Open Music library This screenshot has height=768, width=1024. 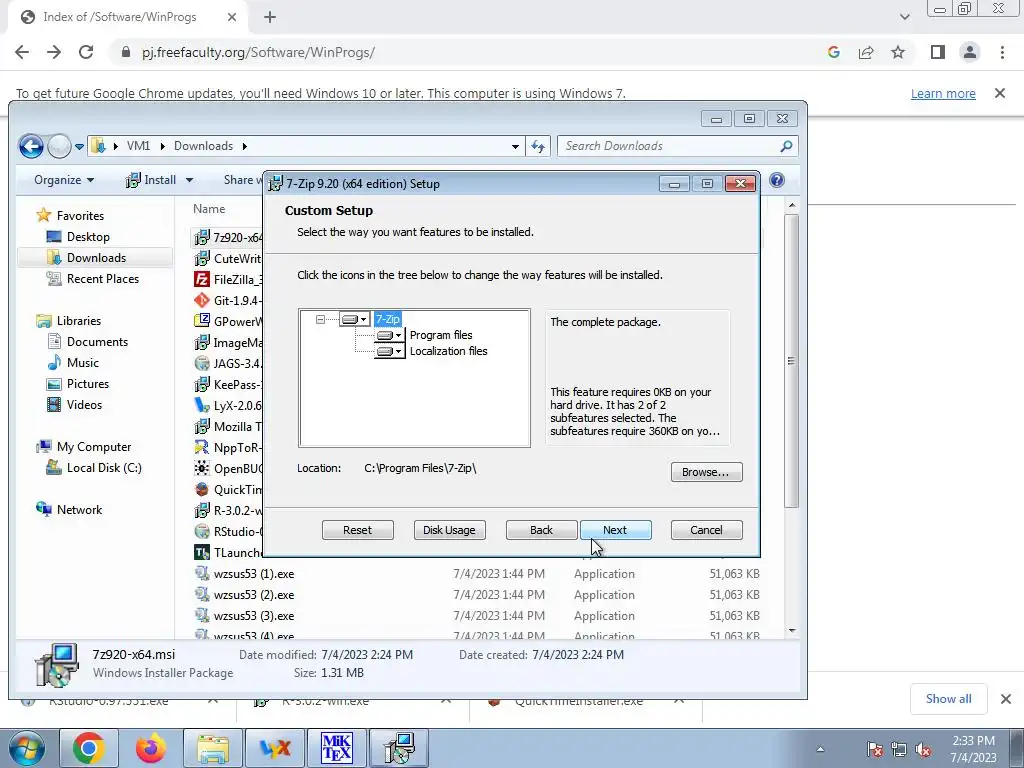[82, 362]
